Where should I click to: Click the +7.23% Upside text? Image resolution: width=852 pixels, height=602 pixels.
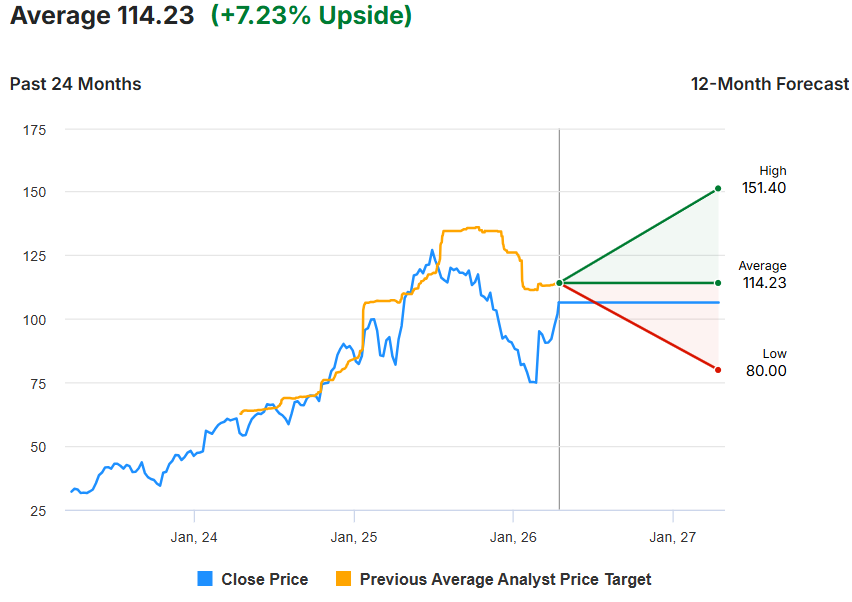[311, 17]
